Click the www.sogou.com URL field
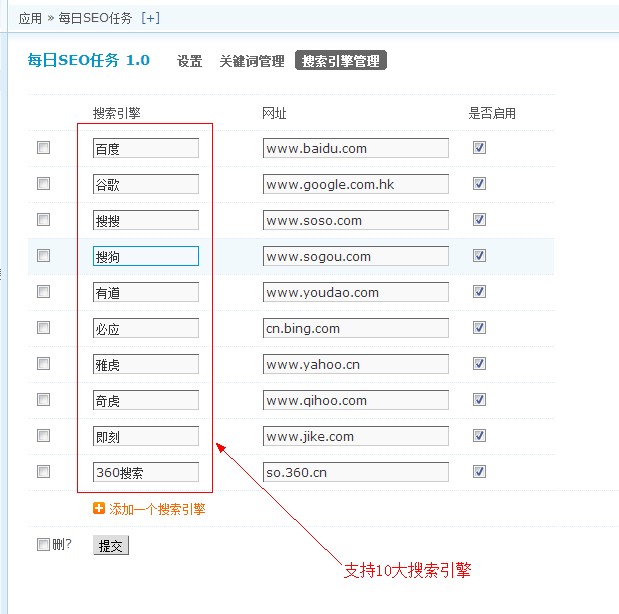 click(x=356, y=256)
